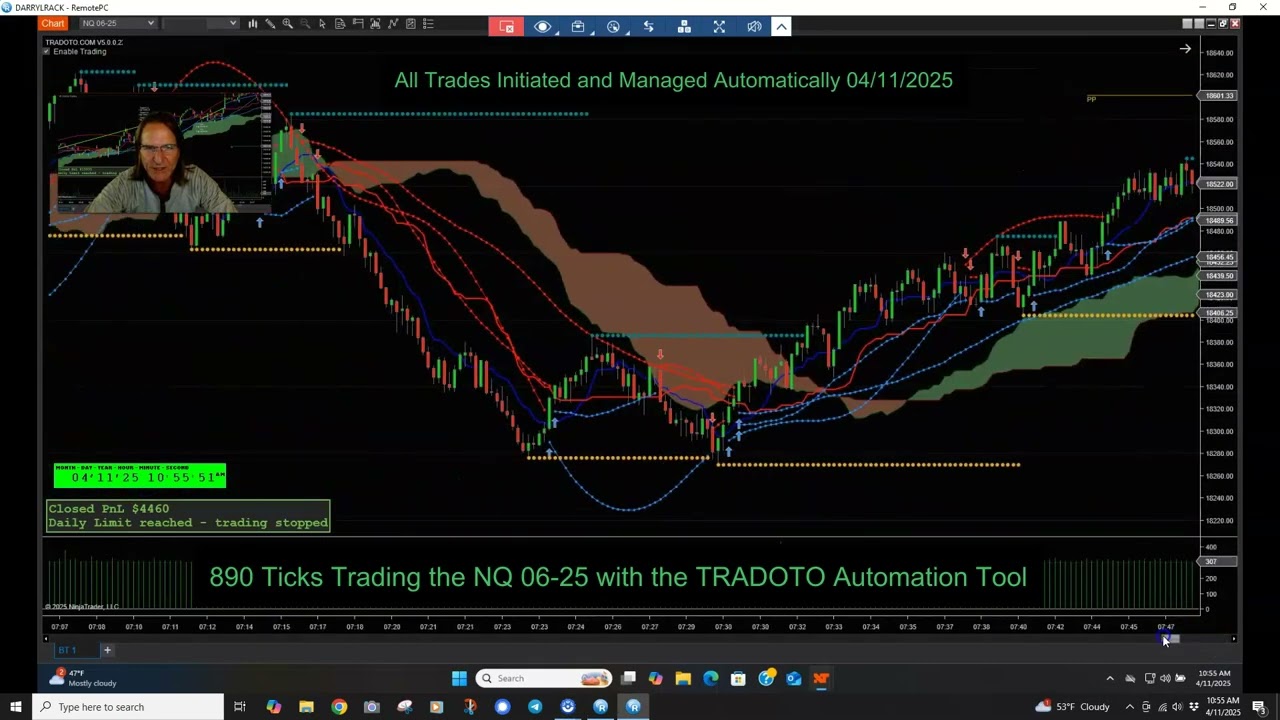Click the red disconnect session icon
The width and height of the screenshot is (1280, 720).
pyautogui.click(x=507, y=27)
